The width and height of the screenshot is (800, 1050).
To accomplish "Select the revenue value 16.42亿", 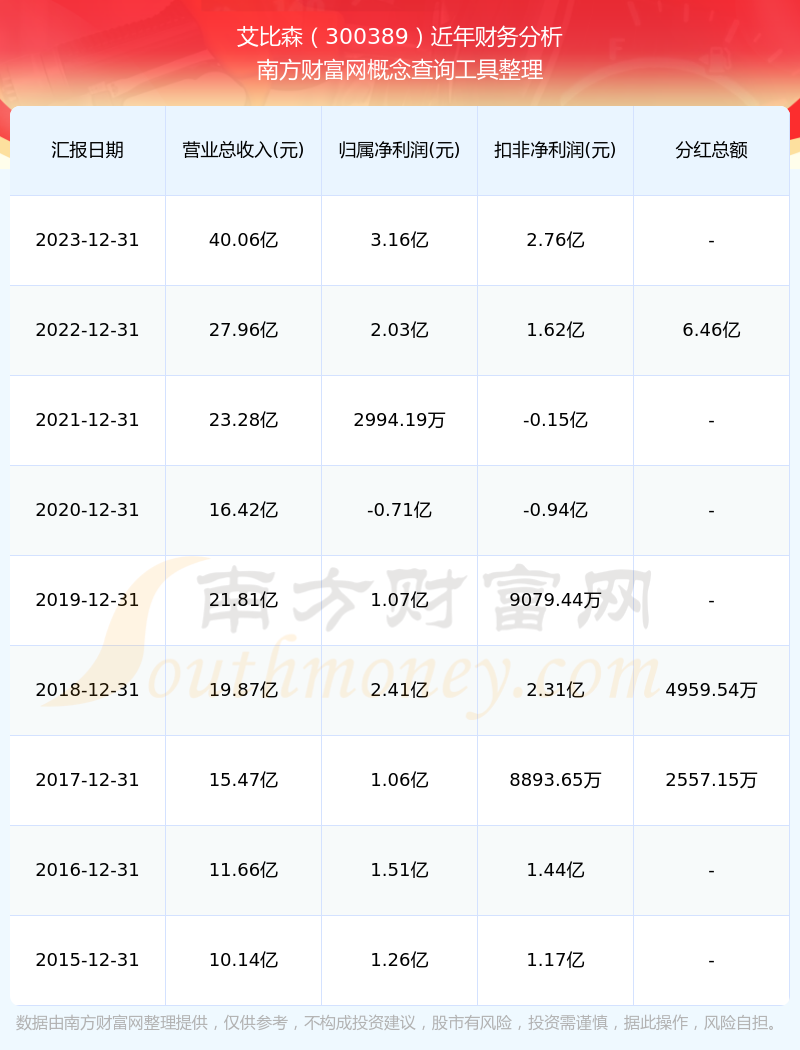I will [243, 510].
